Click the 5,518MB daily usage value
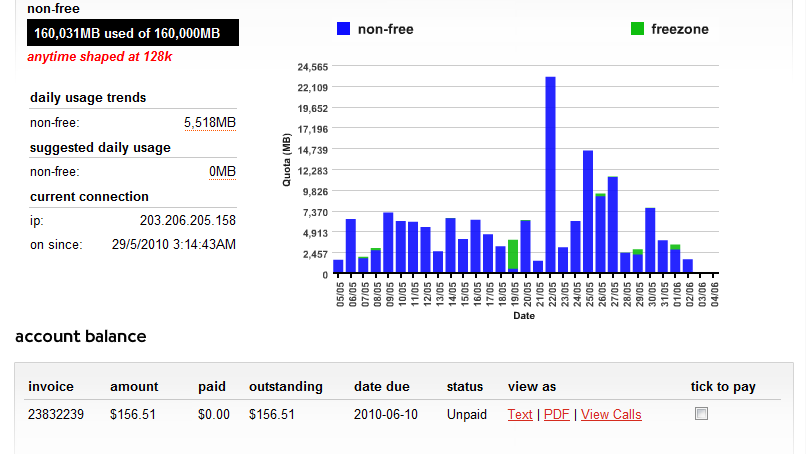The image size is (806, 454). [x=210, y=123]
